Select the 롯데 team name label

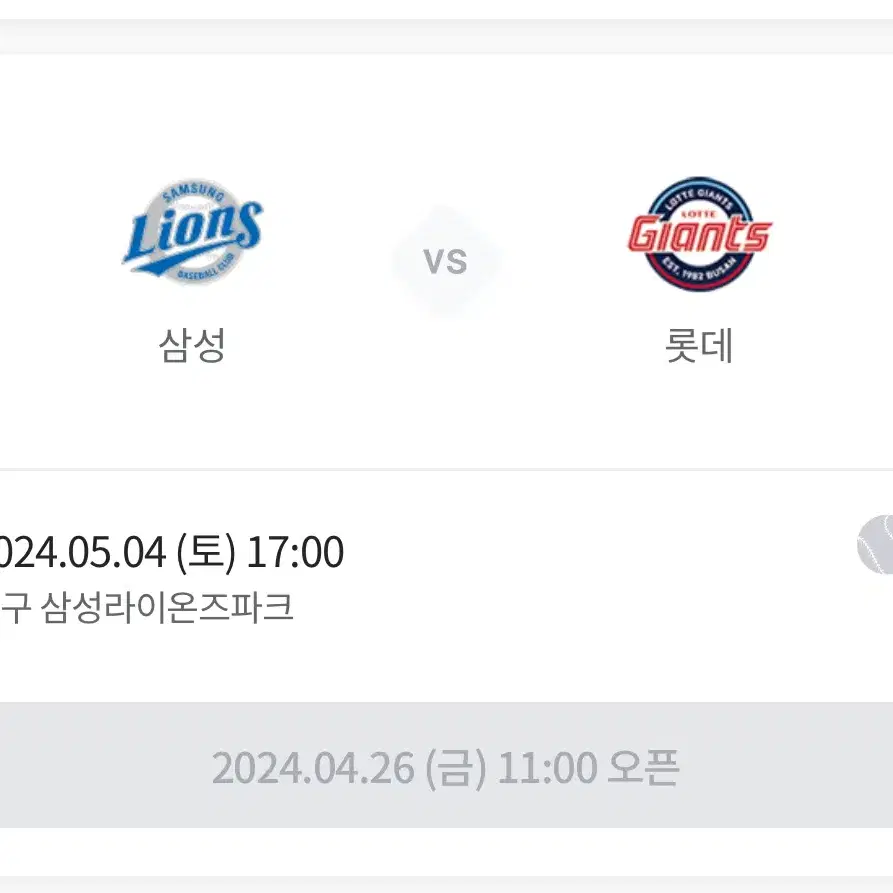click(699, 345)
